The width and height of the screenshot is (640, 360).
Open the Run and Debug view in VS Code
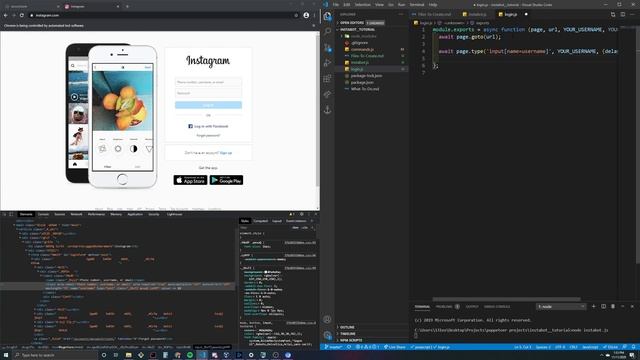(327, 63)
